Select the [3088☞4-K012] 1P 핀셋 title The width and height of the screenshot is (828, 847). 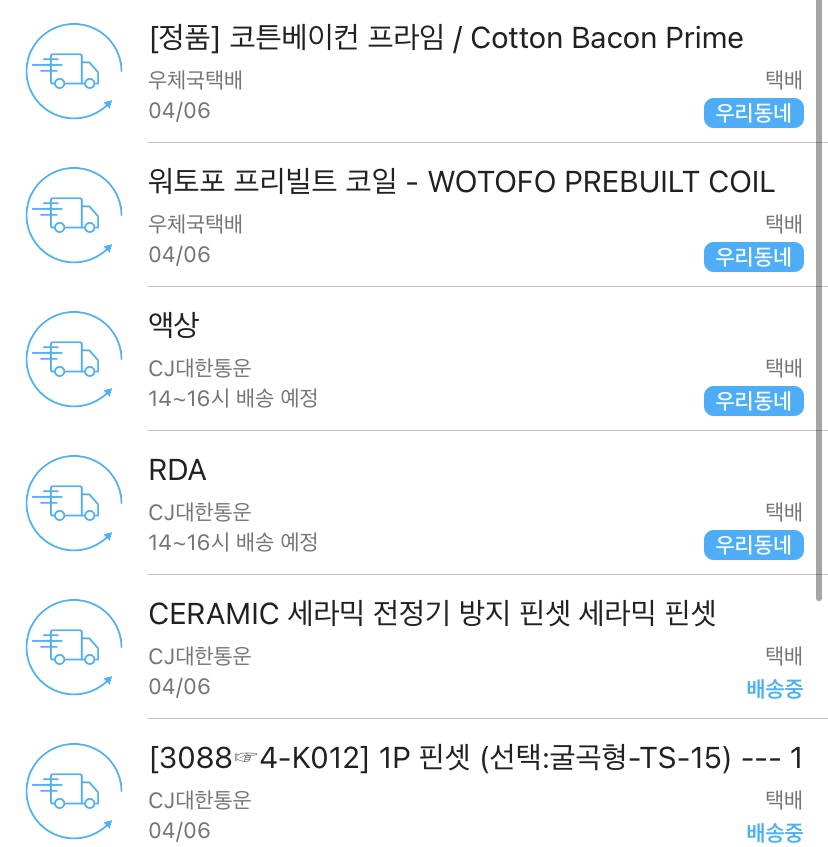pos(475,758)
